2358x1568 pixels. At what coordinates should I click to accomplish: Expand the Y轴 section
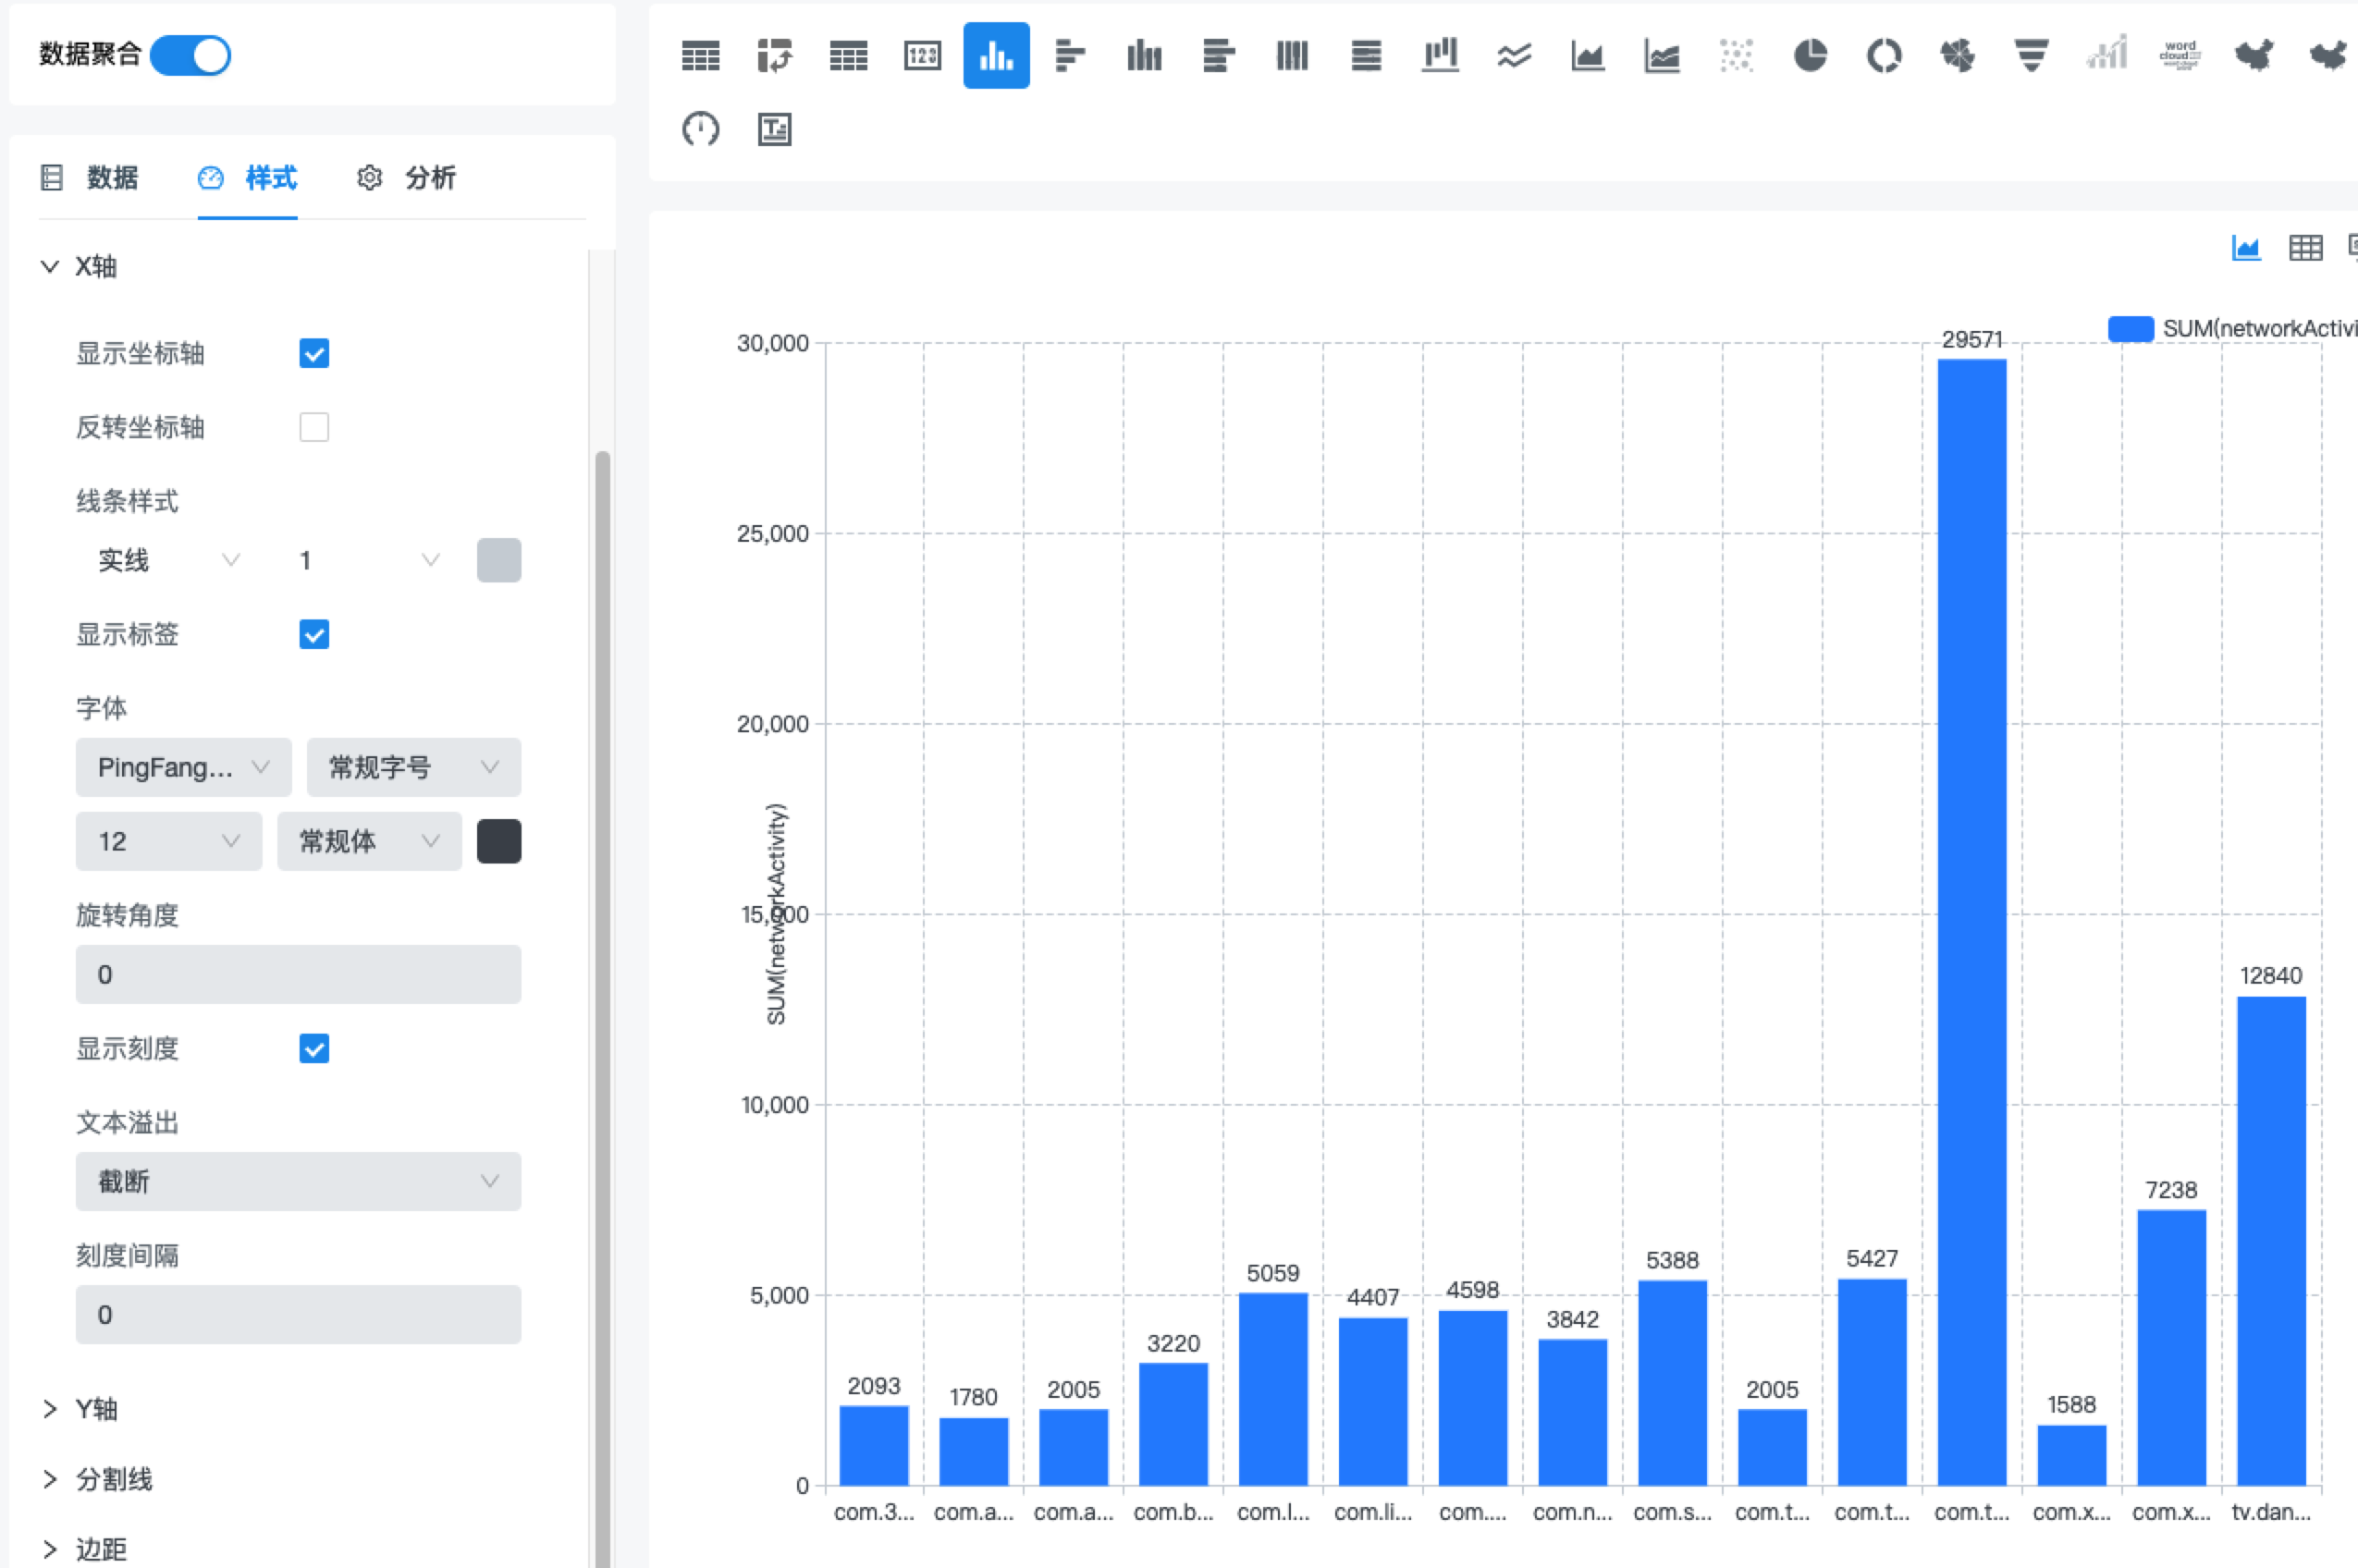[96, 1409]
